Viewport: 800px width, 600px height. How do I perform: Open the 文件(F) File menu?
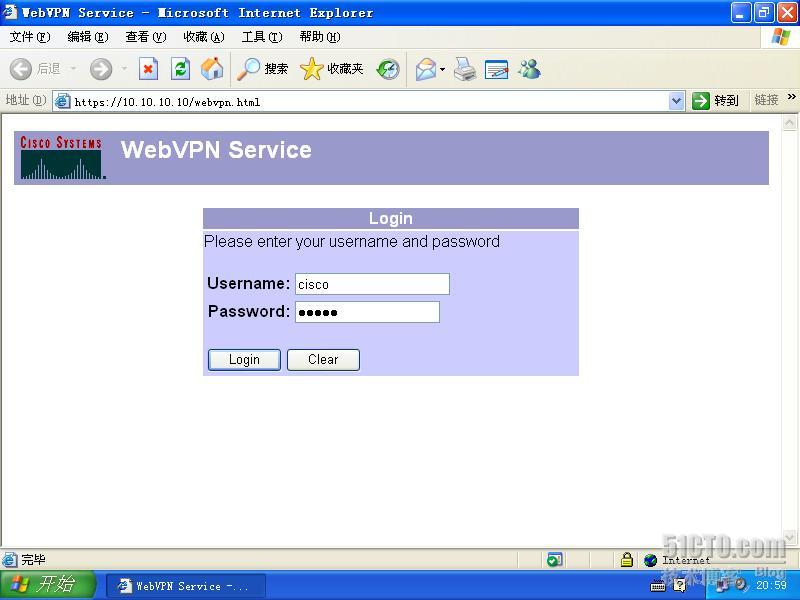click(x=30, y=37)
